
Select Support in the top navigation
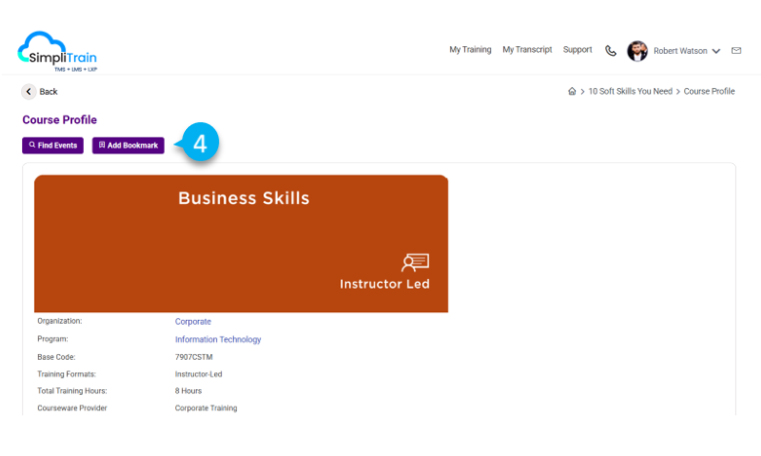coord(577,50)
